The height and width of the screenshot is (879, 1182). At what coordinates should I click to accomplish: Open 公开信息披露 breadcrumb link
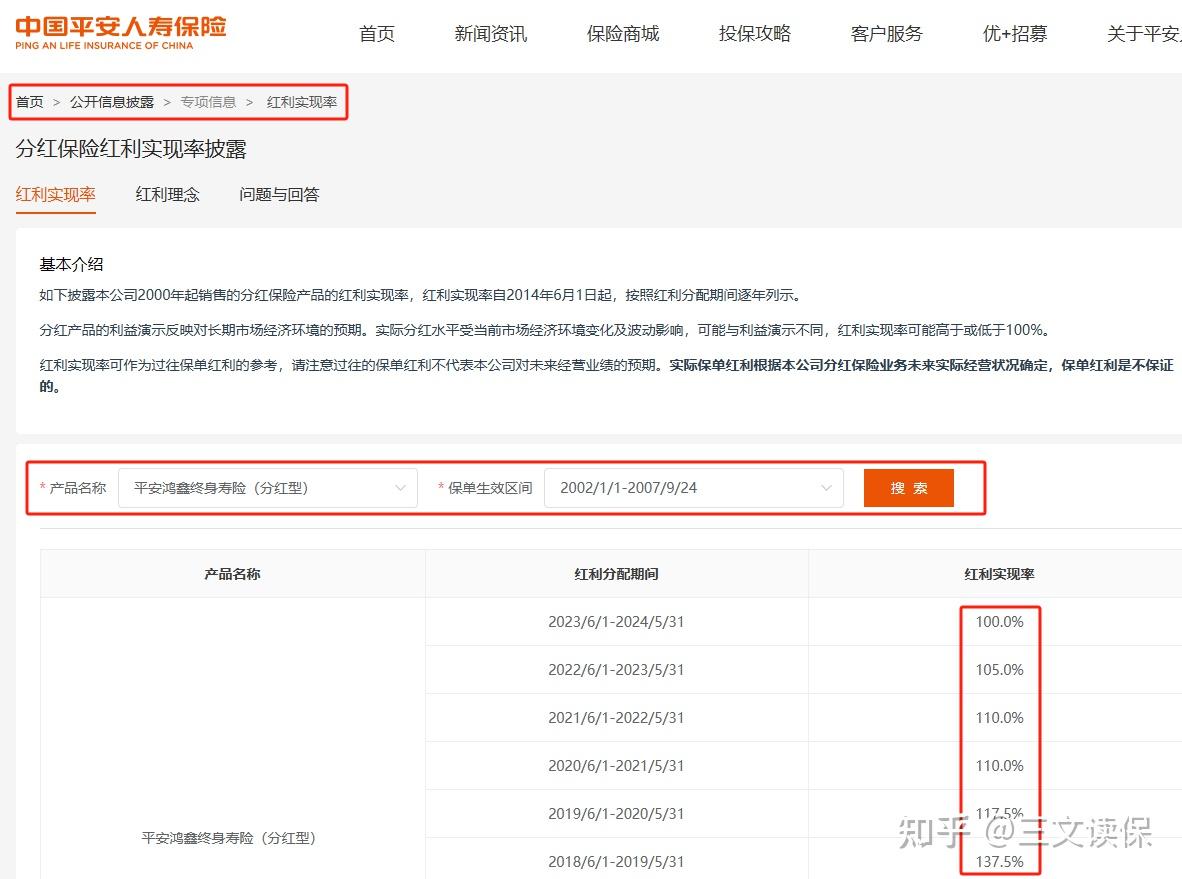pos(112,102)
